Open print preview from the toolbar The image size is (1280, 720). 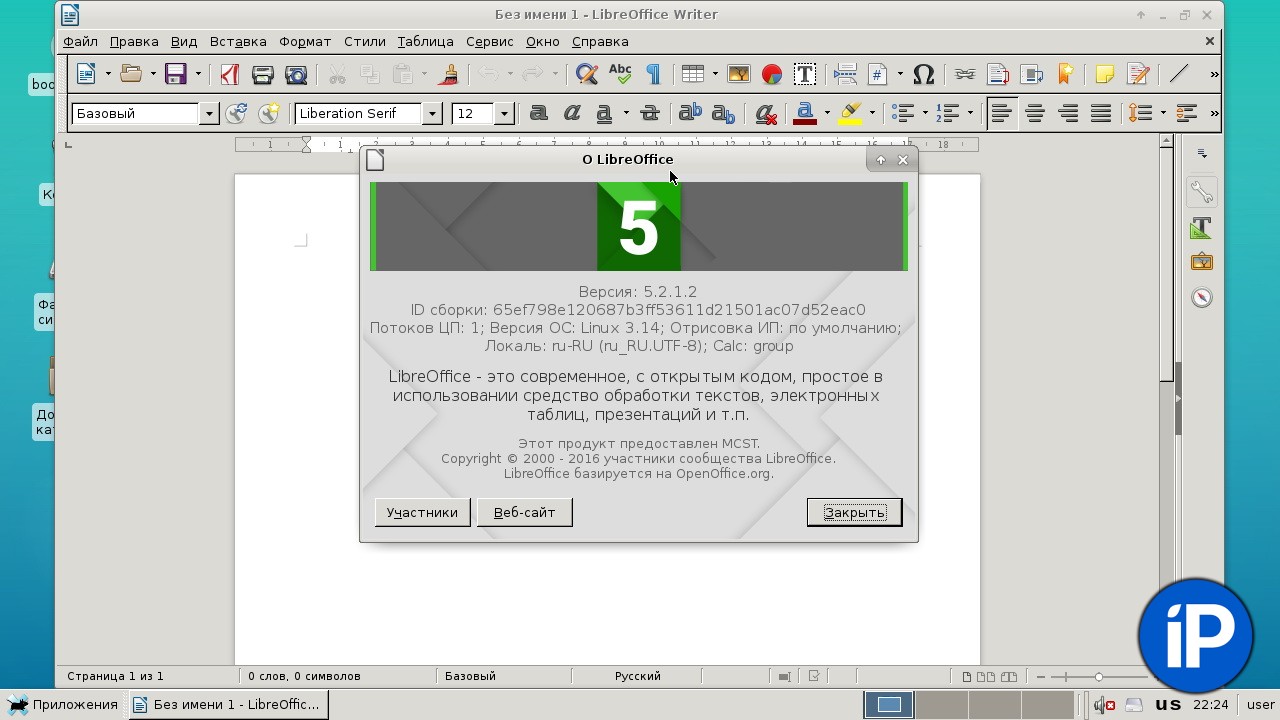(x=295, y=74)
